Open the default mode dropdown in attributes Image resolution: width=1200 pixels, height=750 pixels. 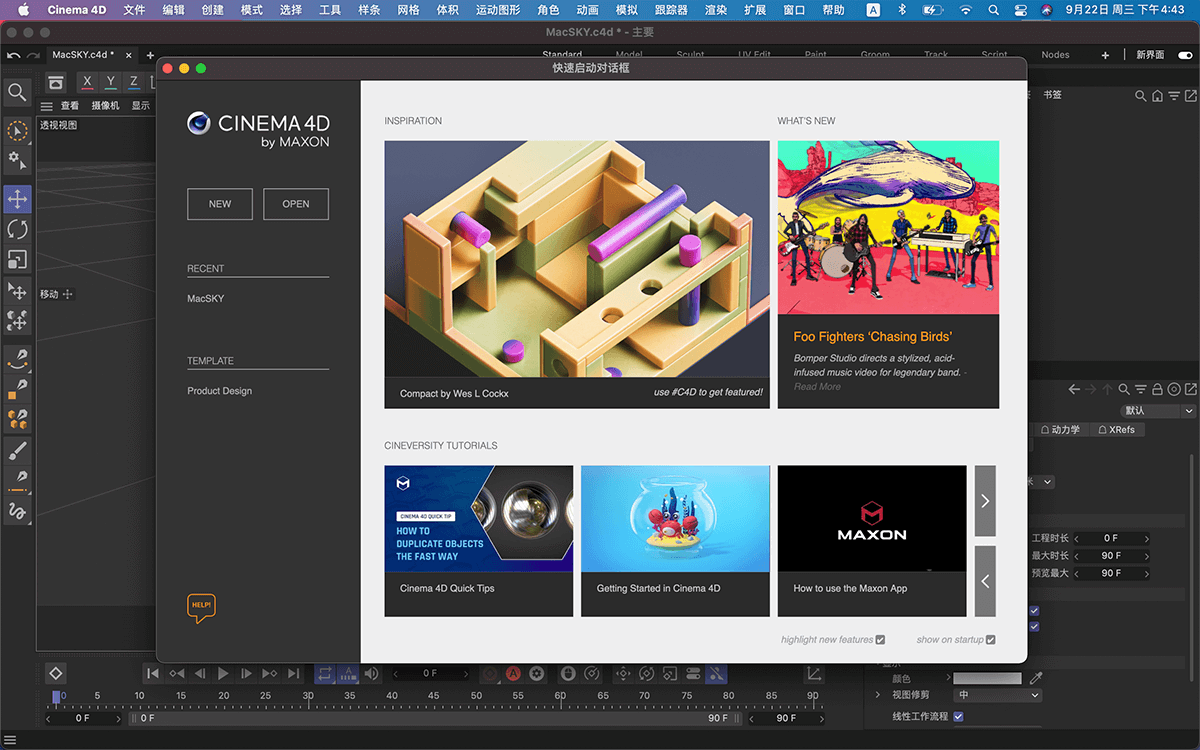[1158, 411]
